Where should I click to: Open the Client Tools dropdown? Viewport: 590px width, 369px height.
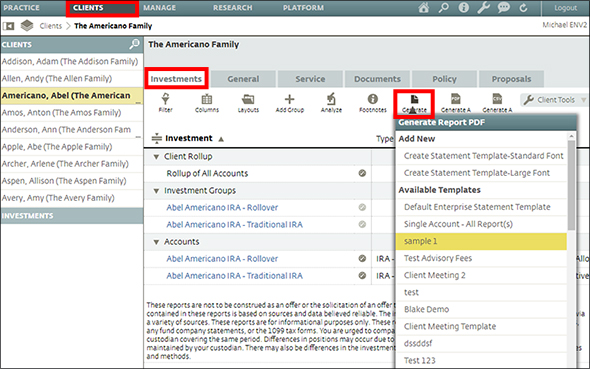coord(555,100)
